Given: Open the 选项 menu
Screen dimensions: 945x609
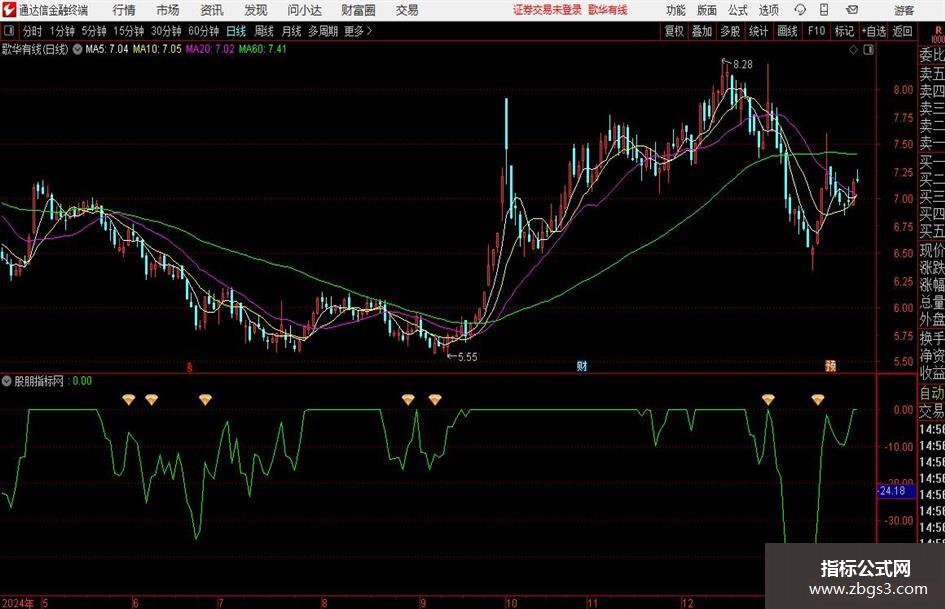Looking at the screenshot, I should click(768, 10).
